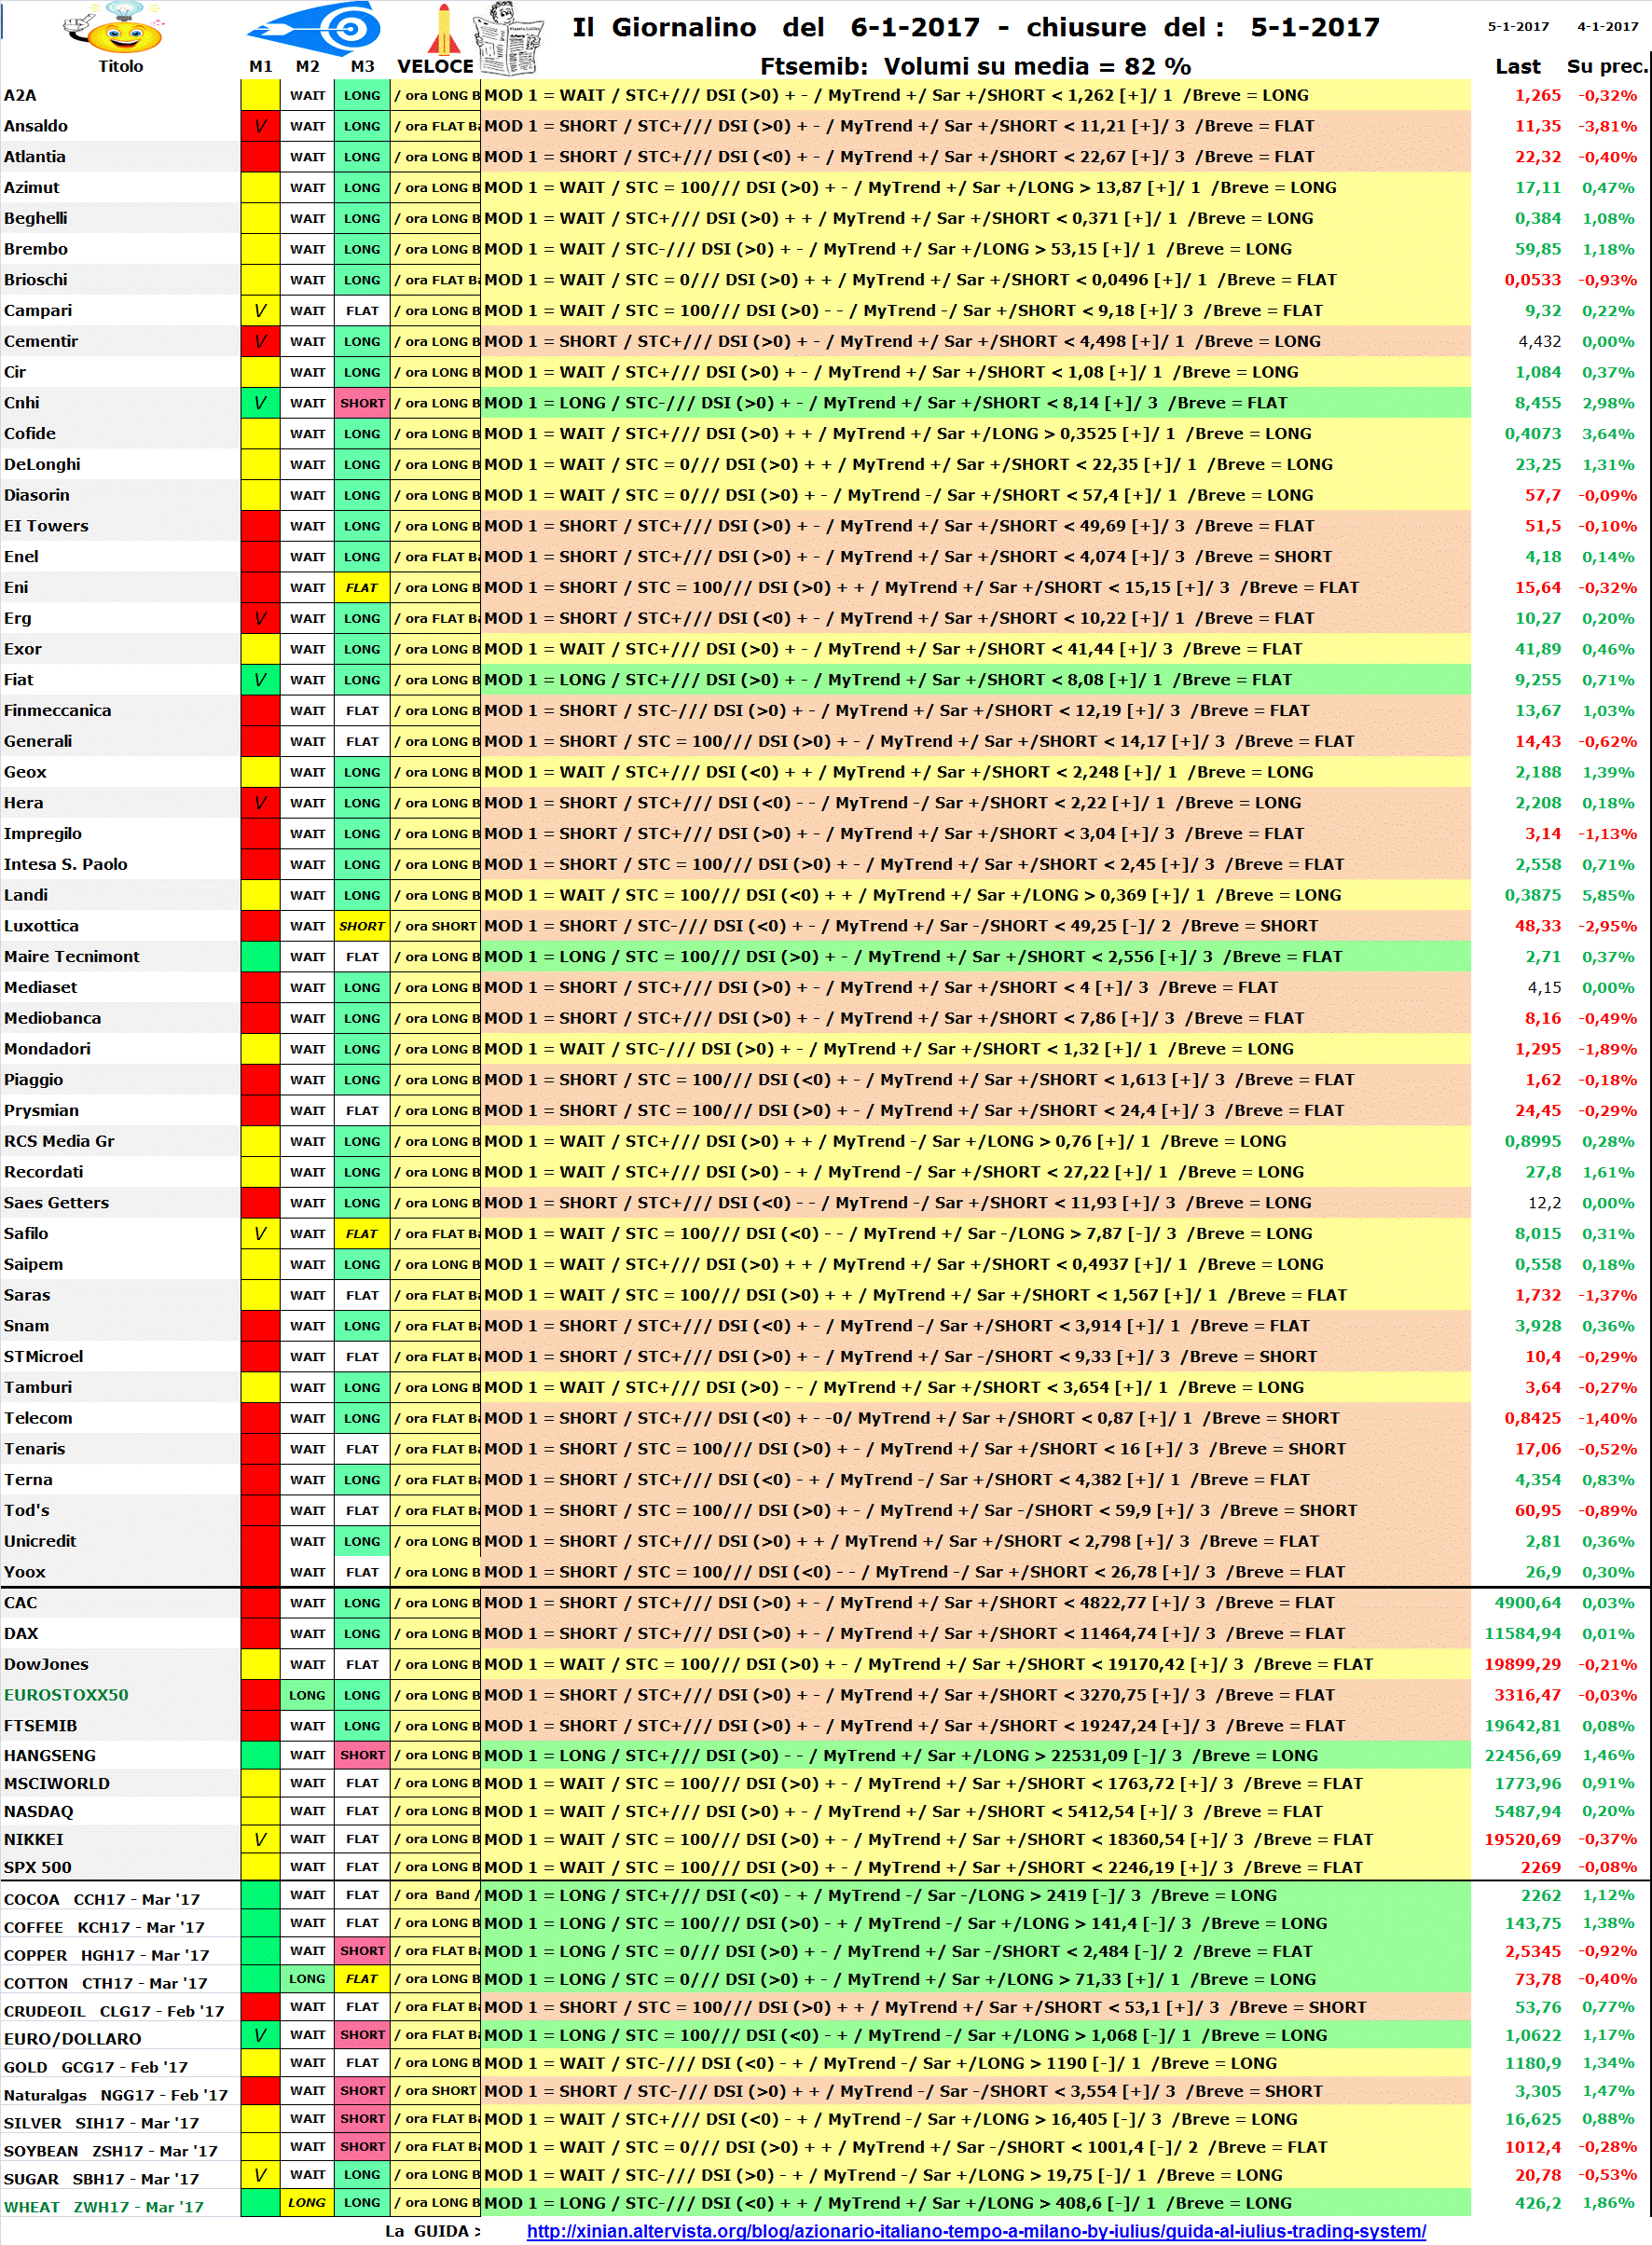
Task: Select the Yoox title cell
Action: tap(120, 1572)
